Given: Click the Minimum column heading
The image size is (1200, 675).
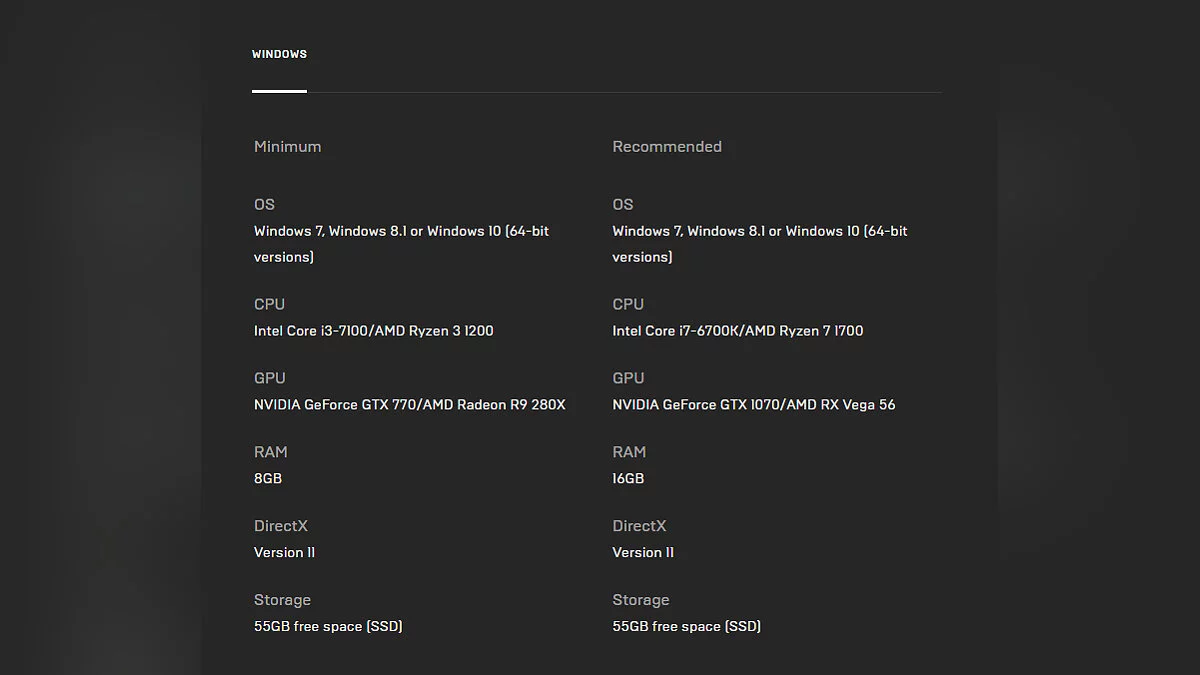Looking at the screenshot, I should (287, 147).
